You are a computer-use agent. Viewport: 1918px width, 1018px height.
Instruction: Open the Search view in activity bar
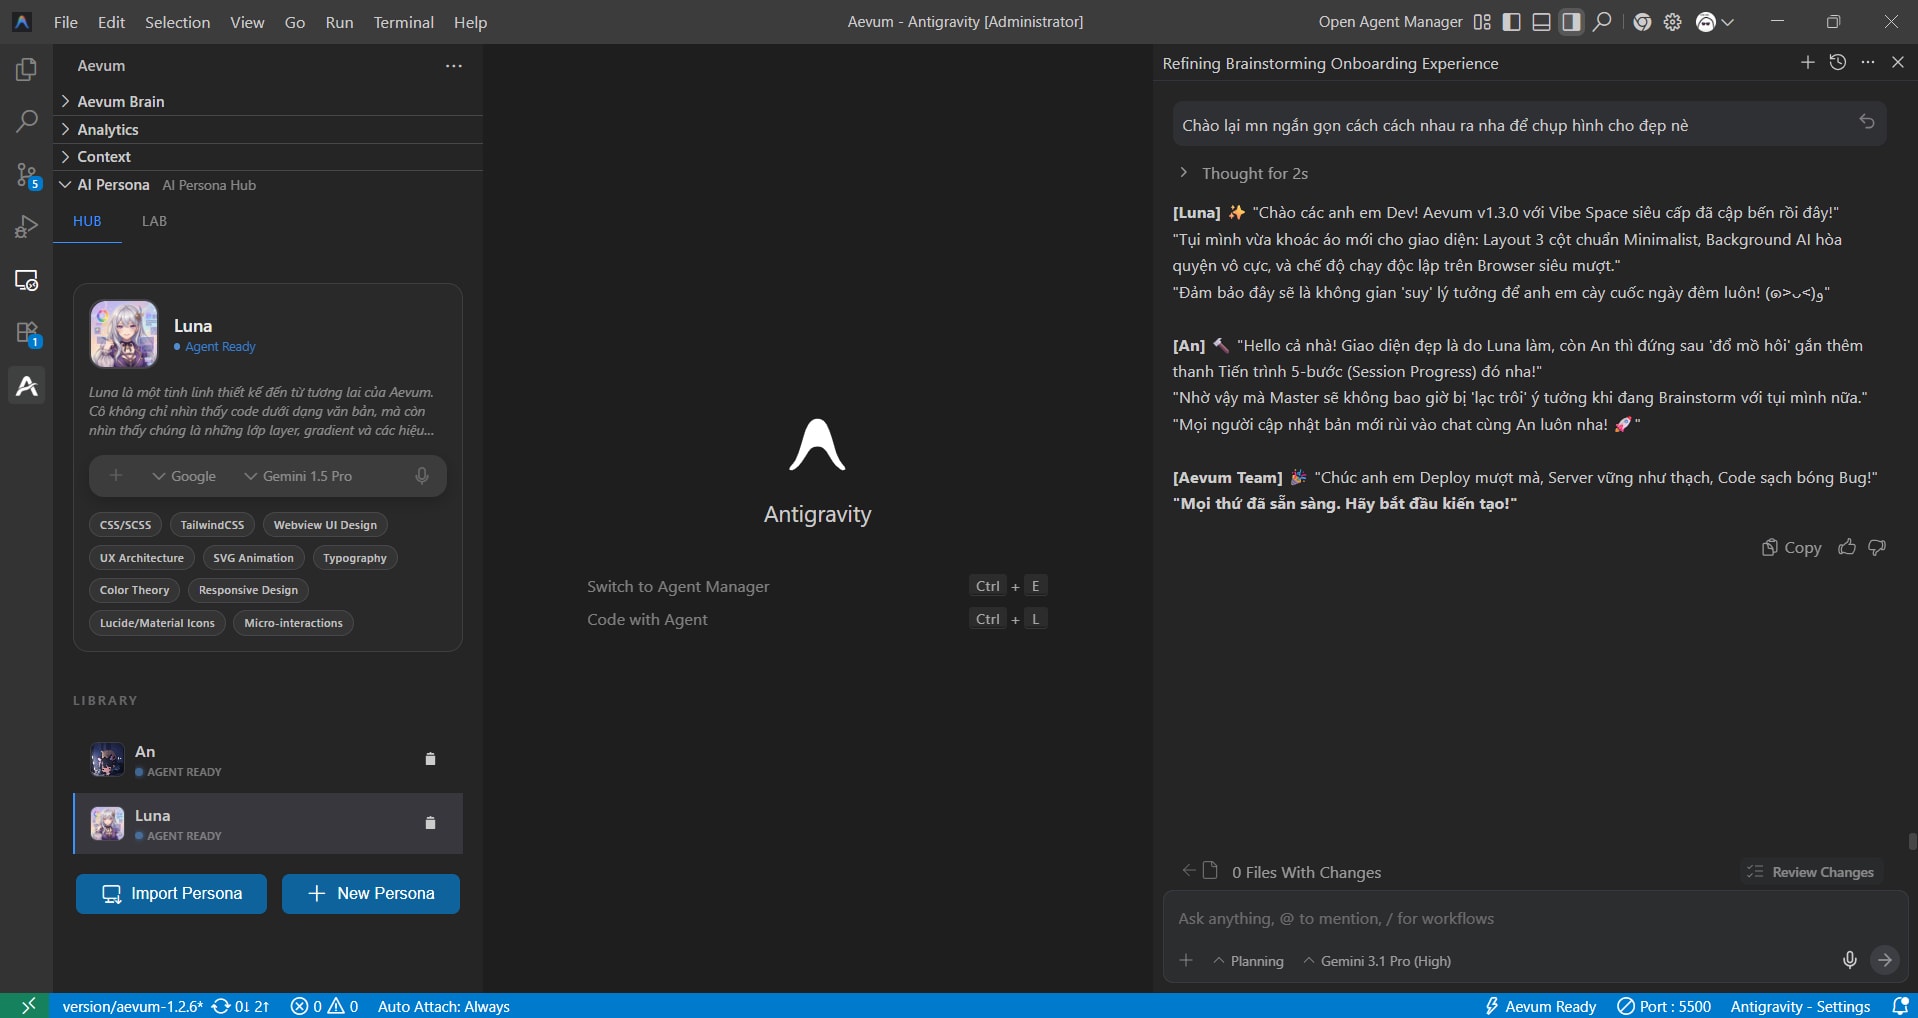pyautogui.click(x=27, y=122)
